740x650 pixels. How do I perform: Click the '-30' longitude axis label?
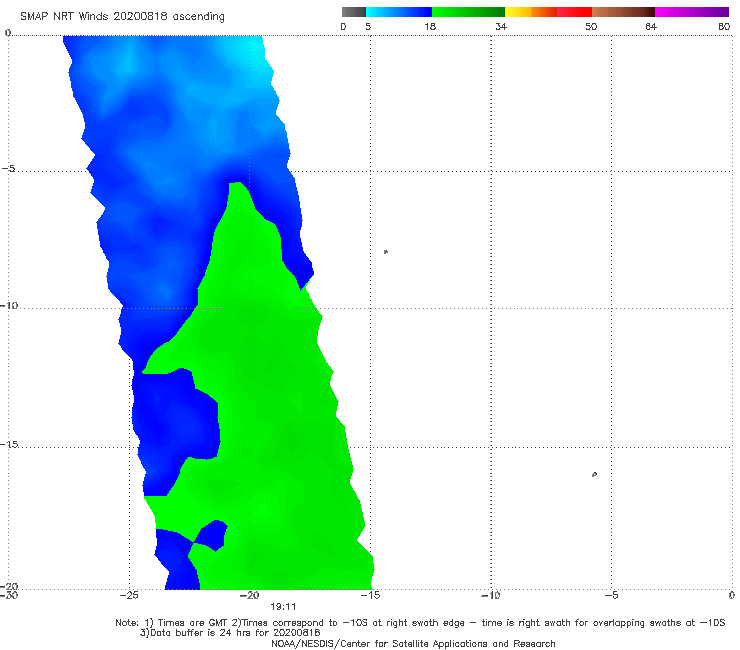point(9,595)
